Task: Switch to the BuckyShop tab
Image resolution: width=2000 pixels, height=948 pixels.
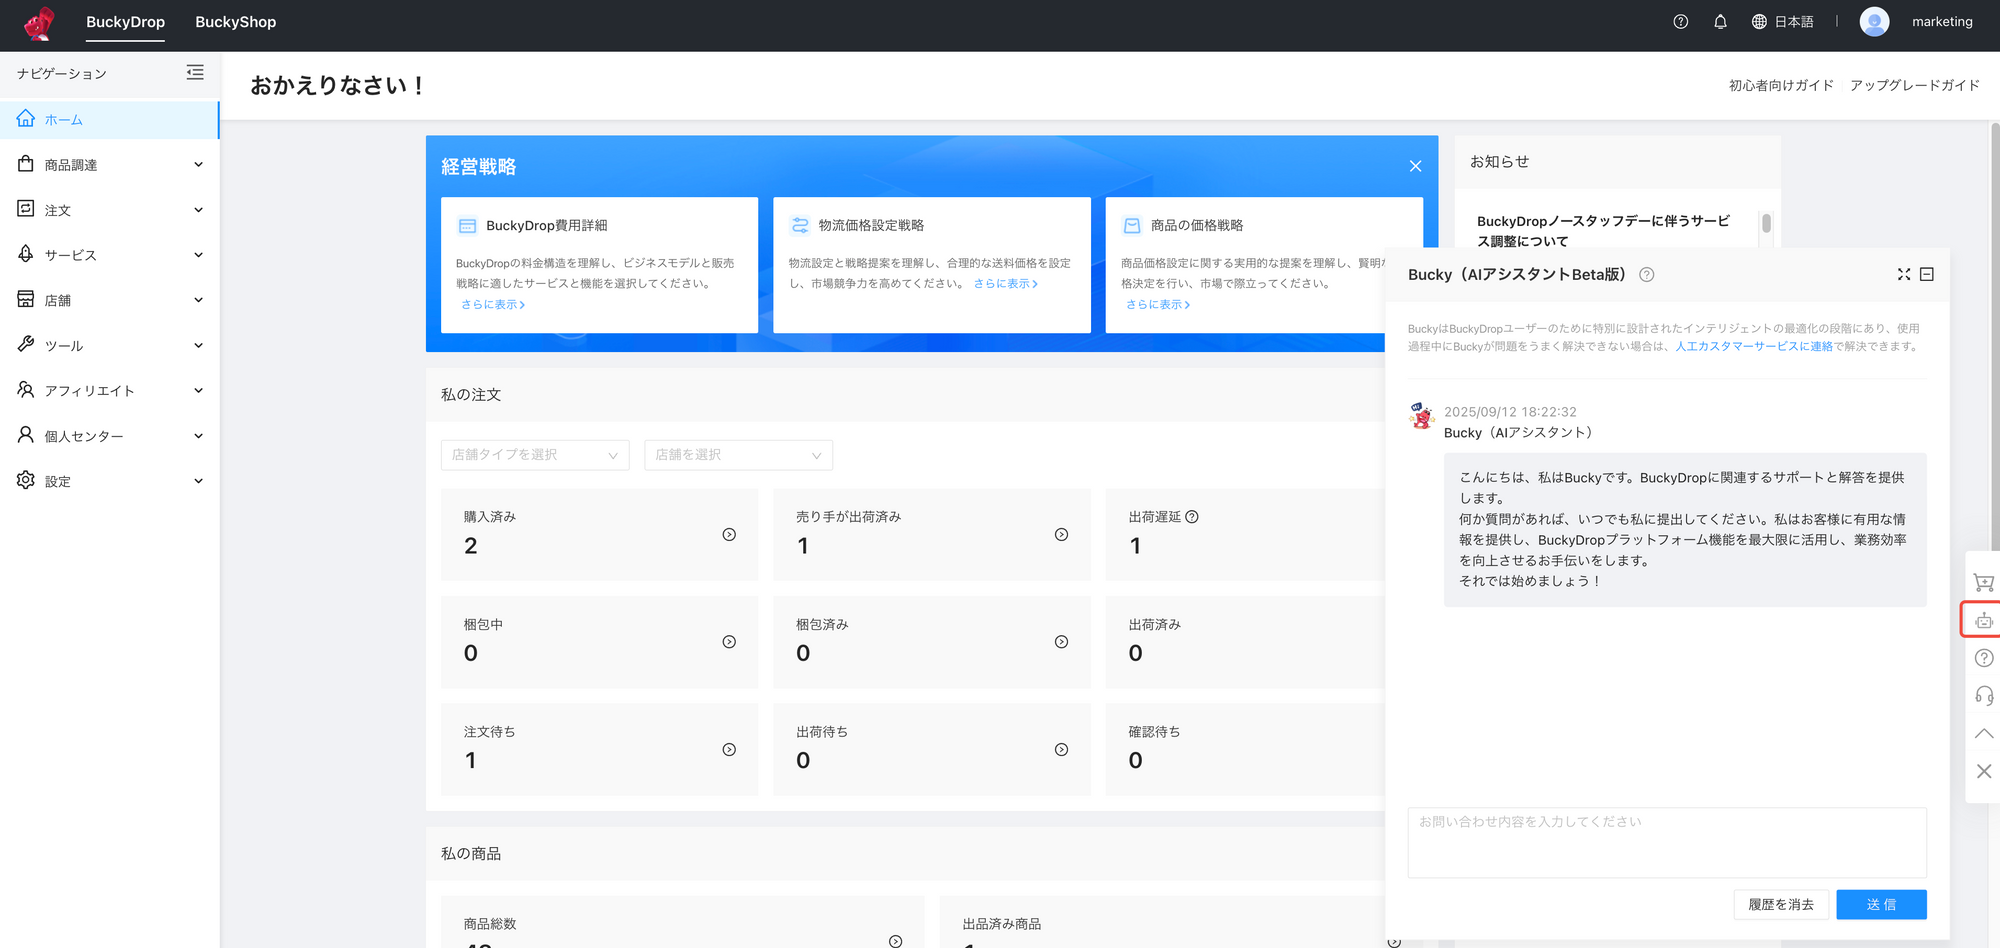Action: coord(235,22)
